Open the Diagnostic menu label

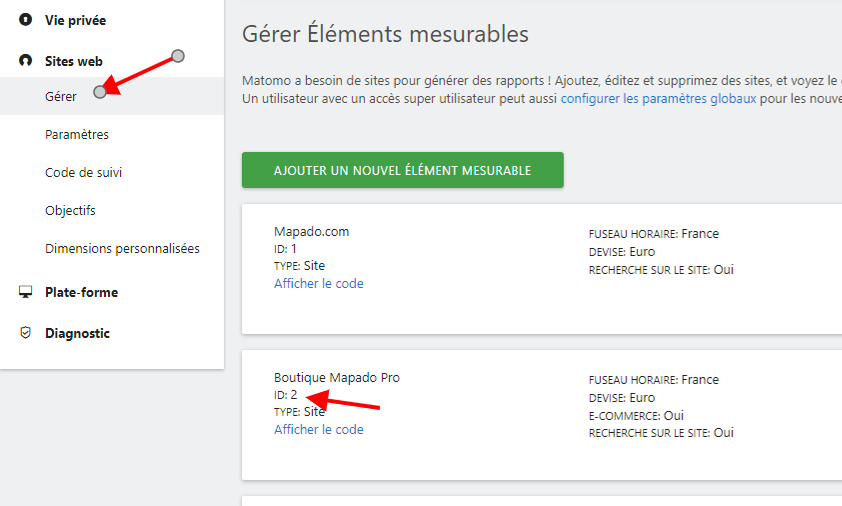tap(77, 333)
